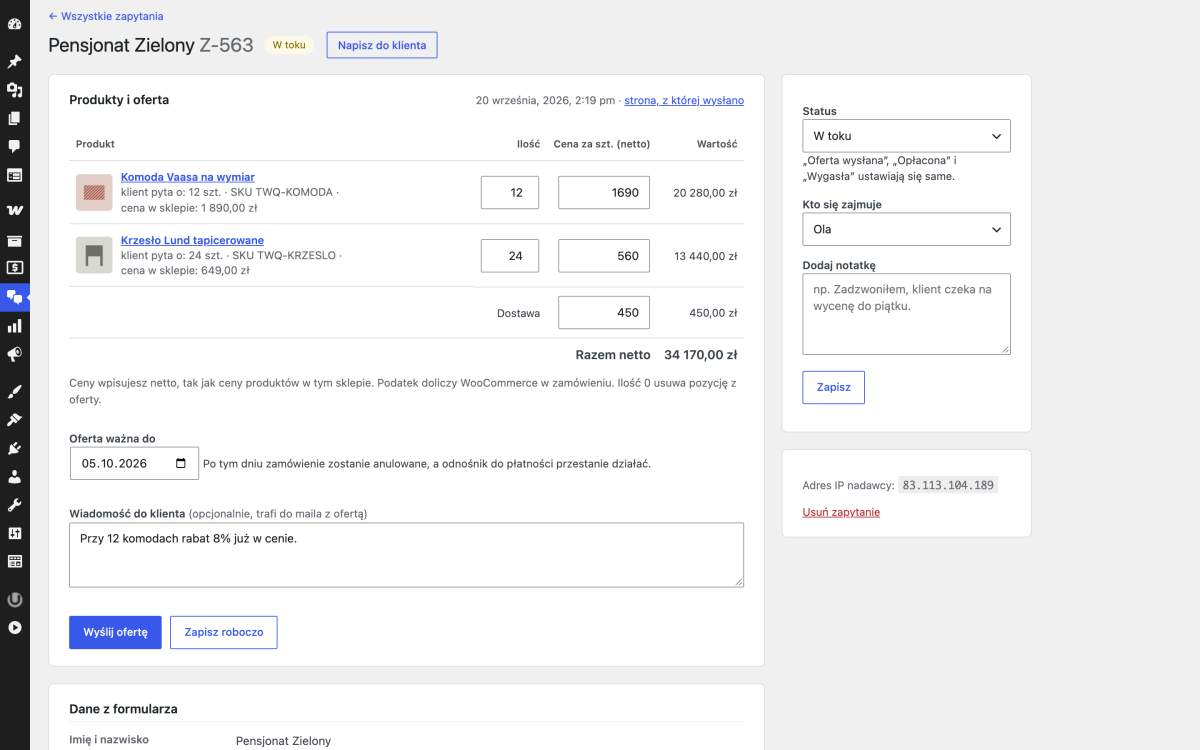Open Payments via the dollar bill icon

15,268
